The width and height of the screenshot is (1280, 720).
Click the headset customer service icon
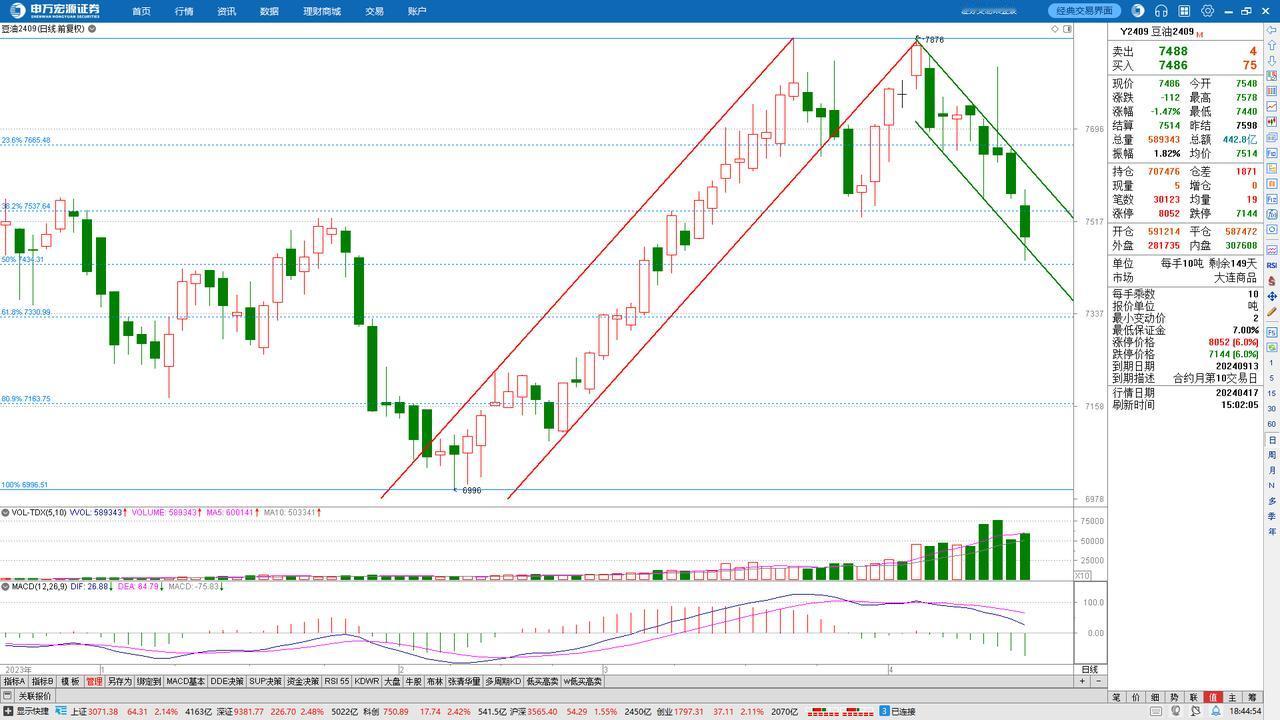[x=1161, y=11]
